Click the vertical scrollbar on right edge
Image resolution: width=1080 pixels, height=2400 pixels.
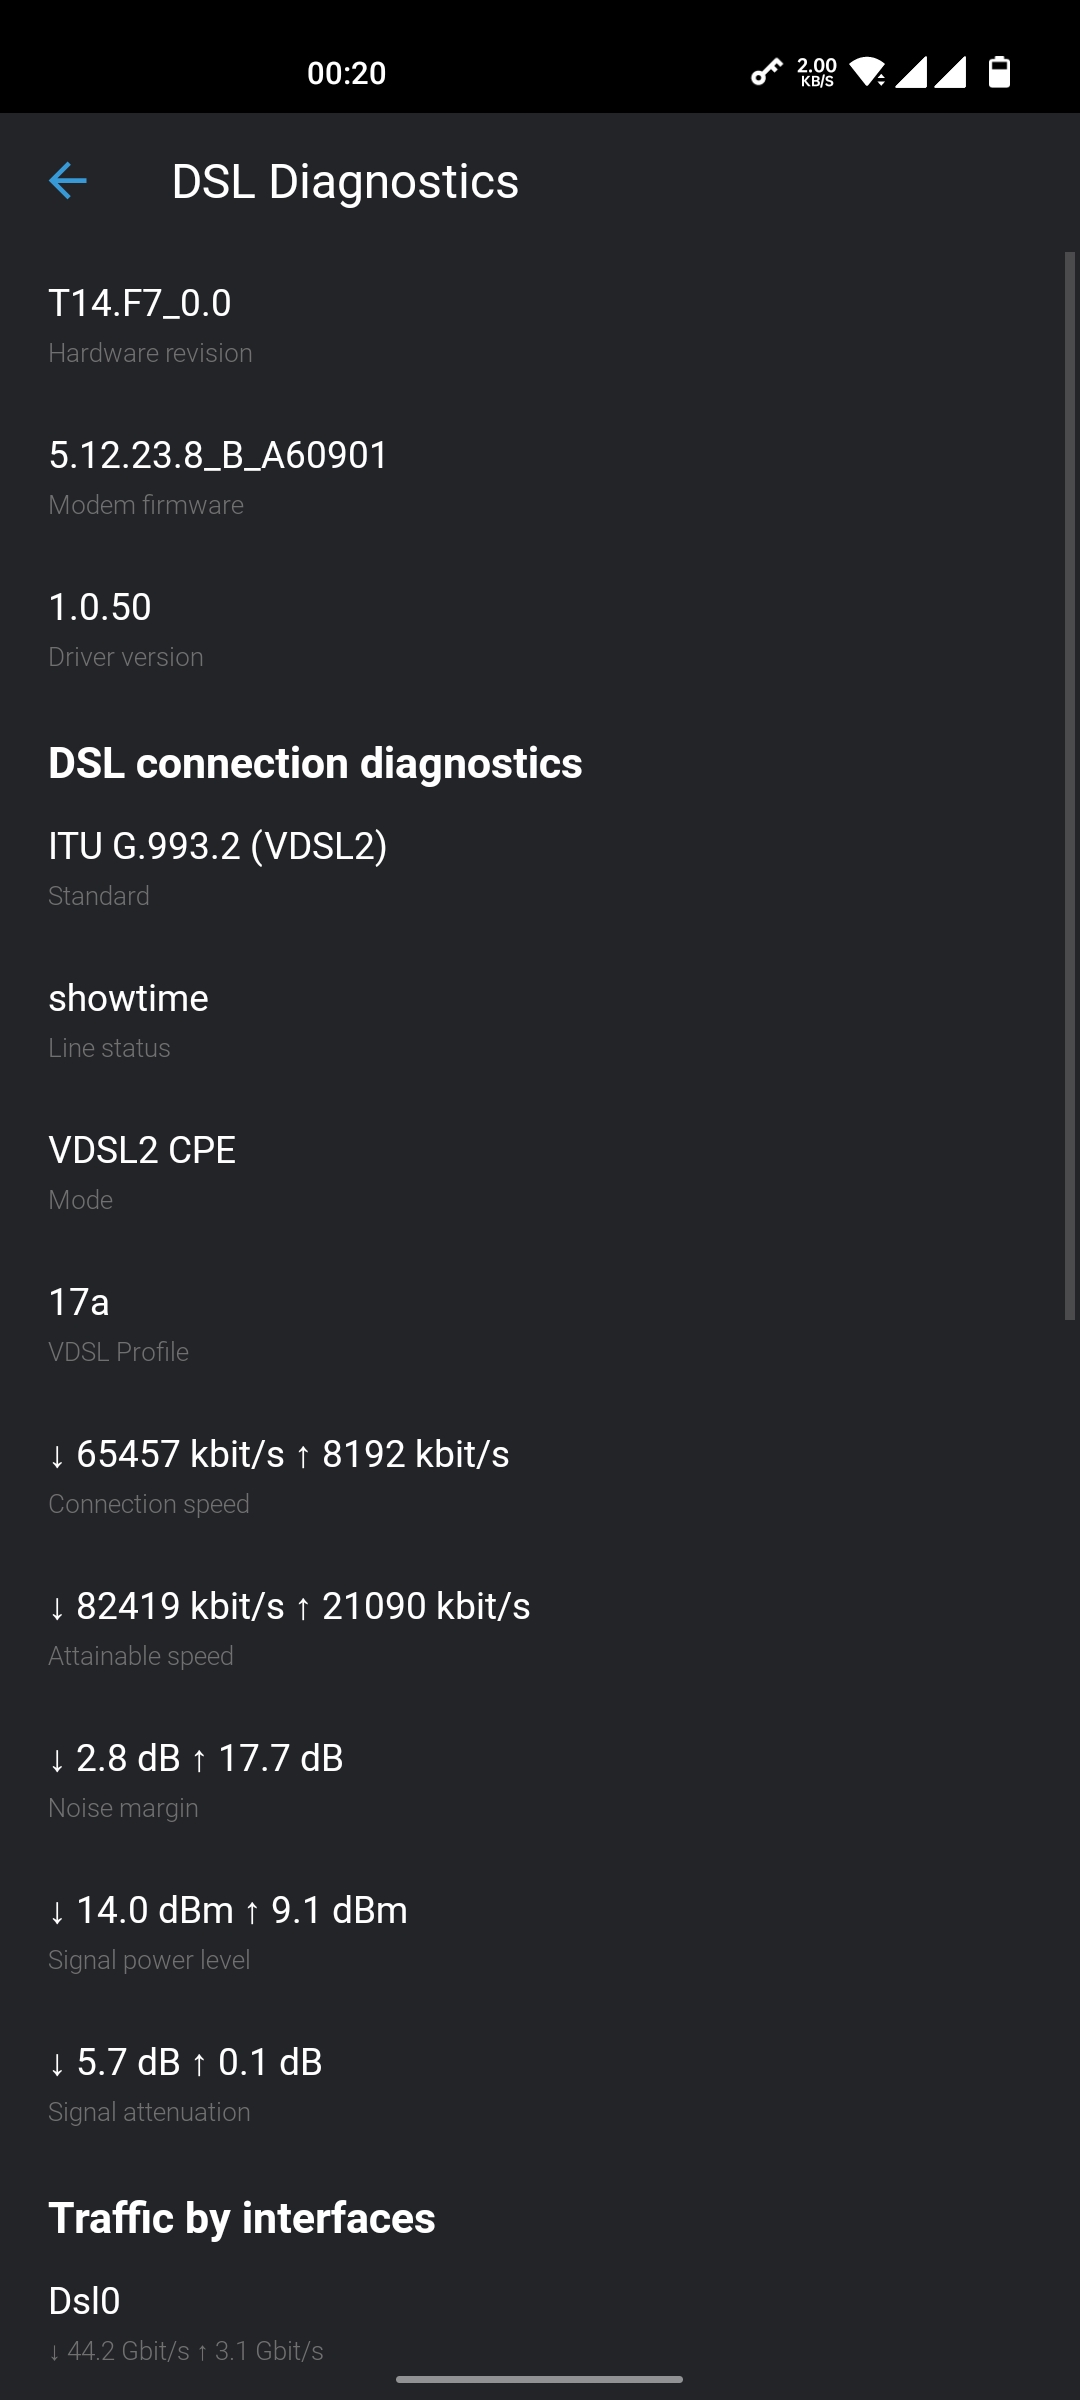coord(1070,786)
